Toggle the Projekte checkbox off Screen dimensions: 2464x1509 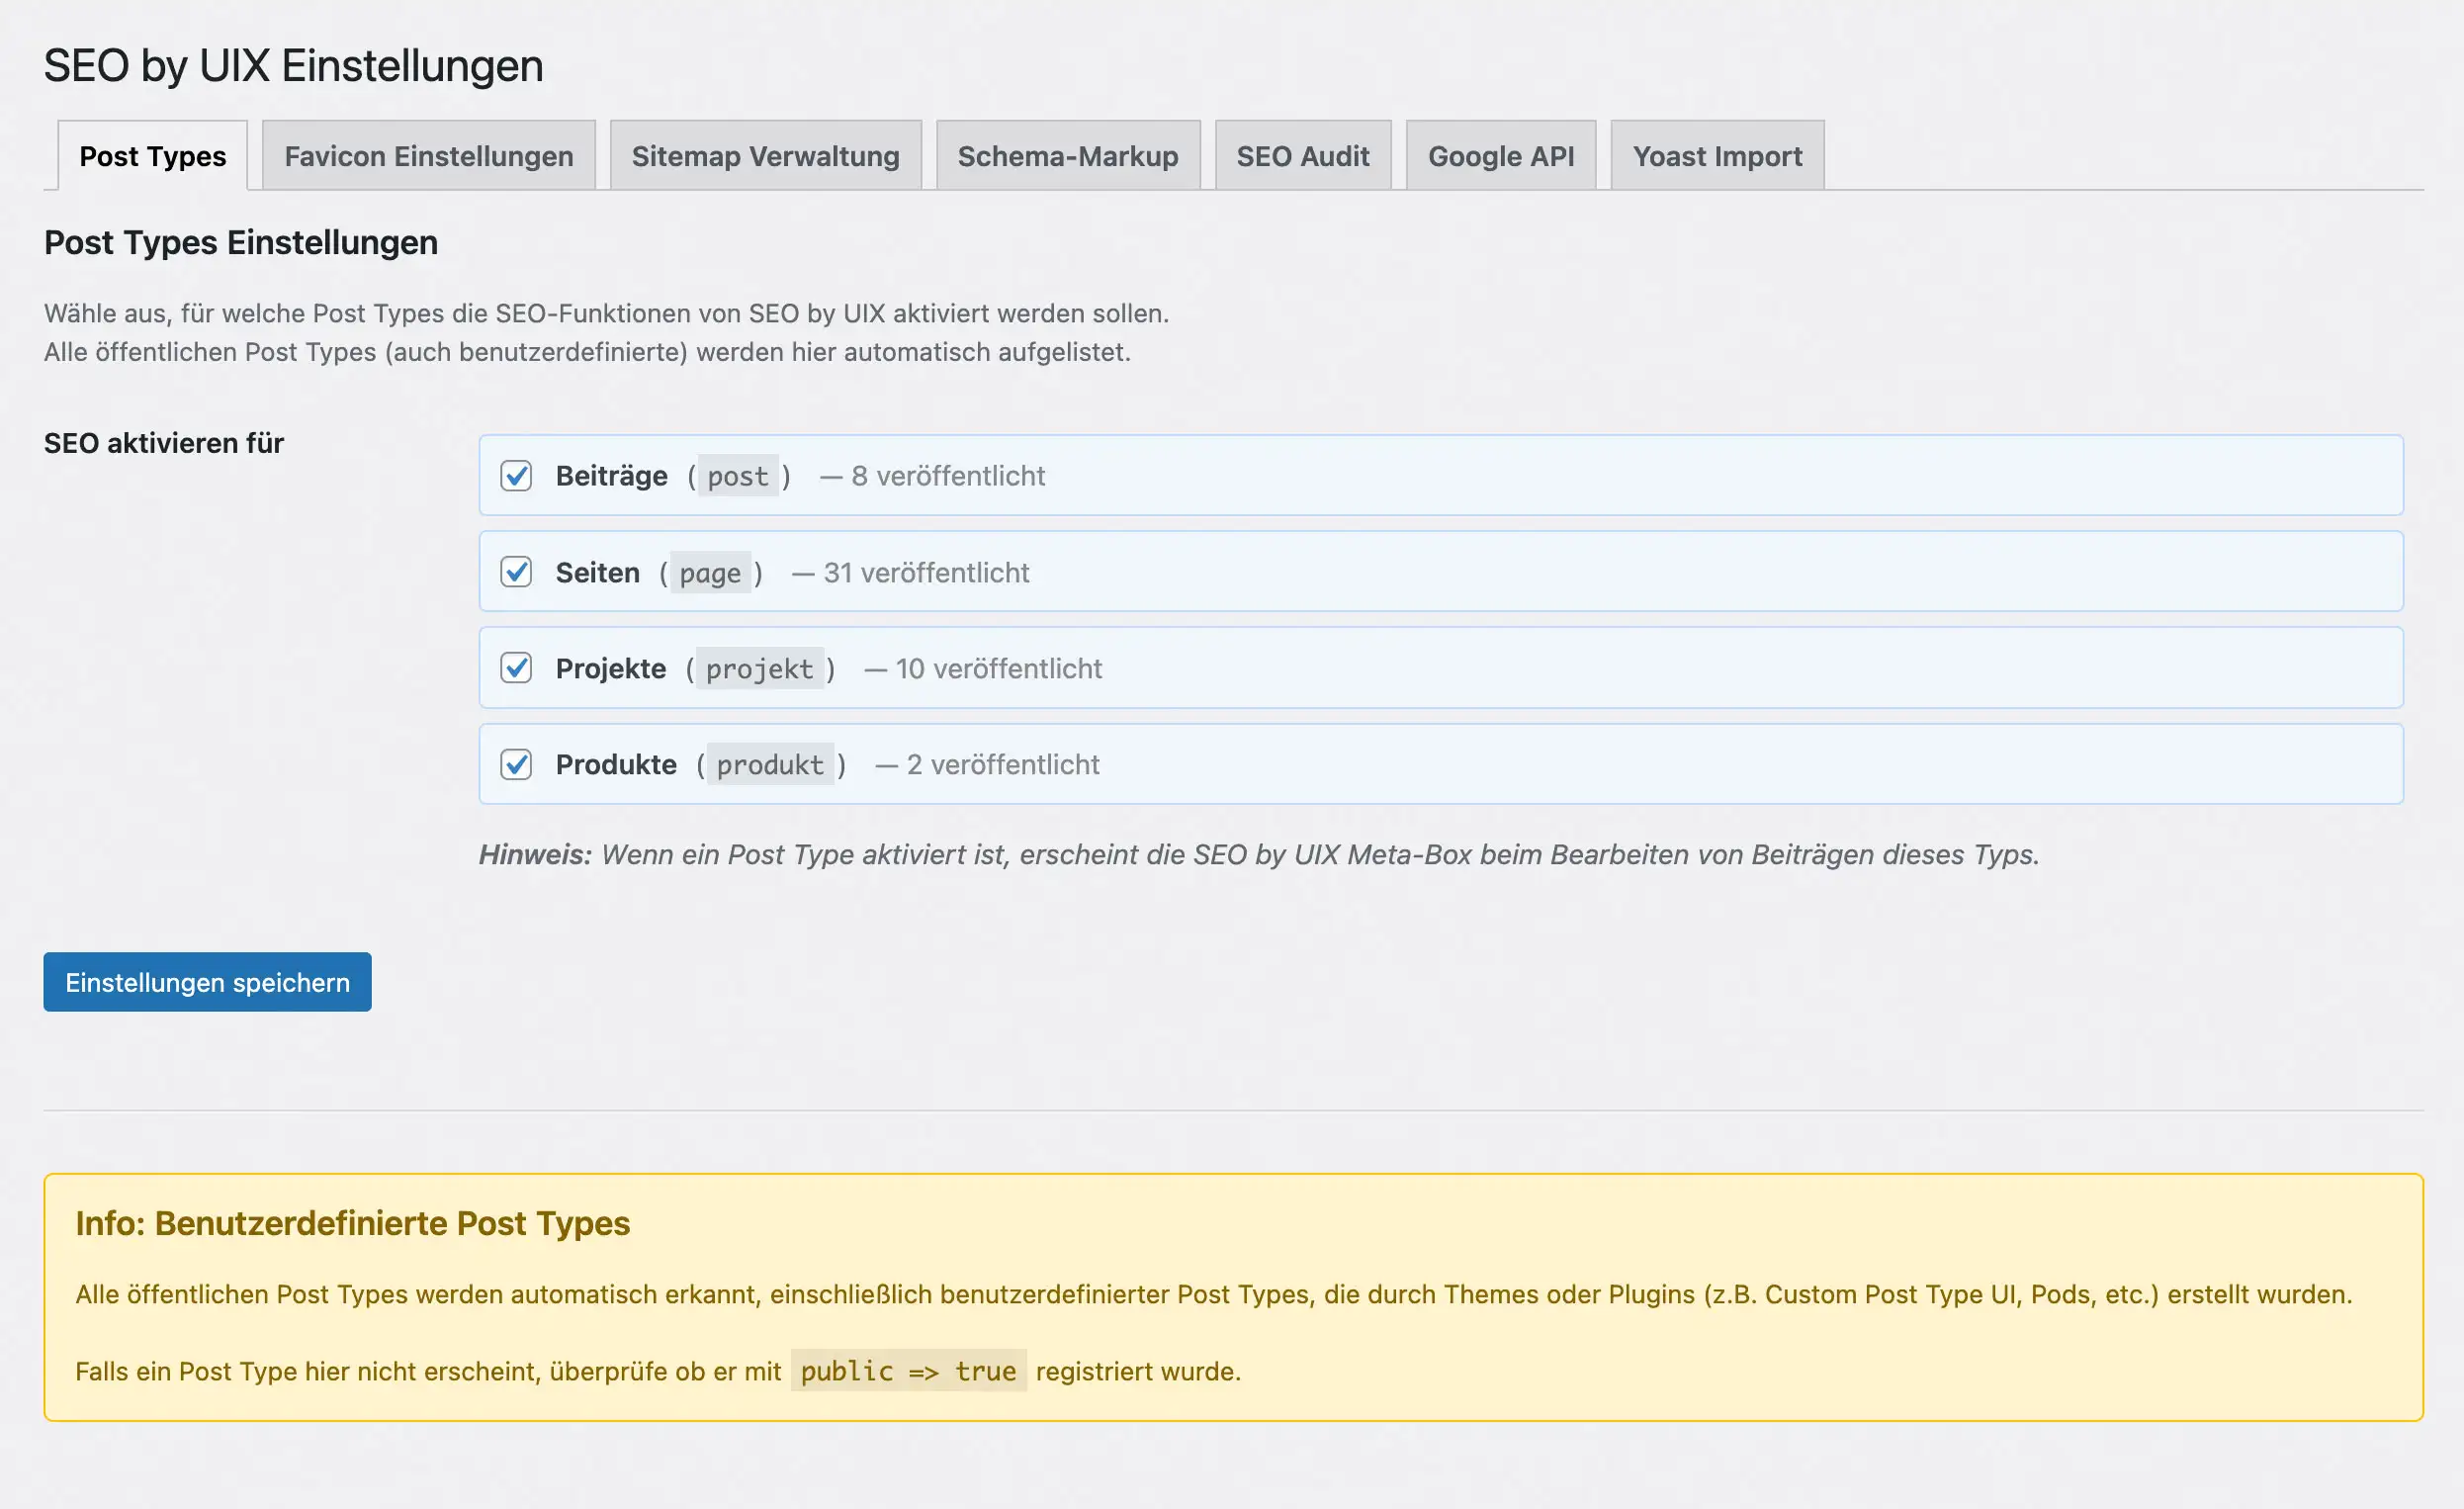(x=516, y=668)
